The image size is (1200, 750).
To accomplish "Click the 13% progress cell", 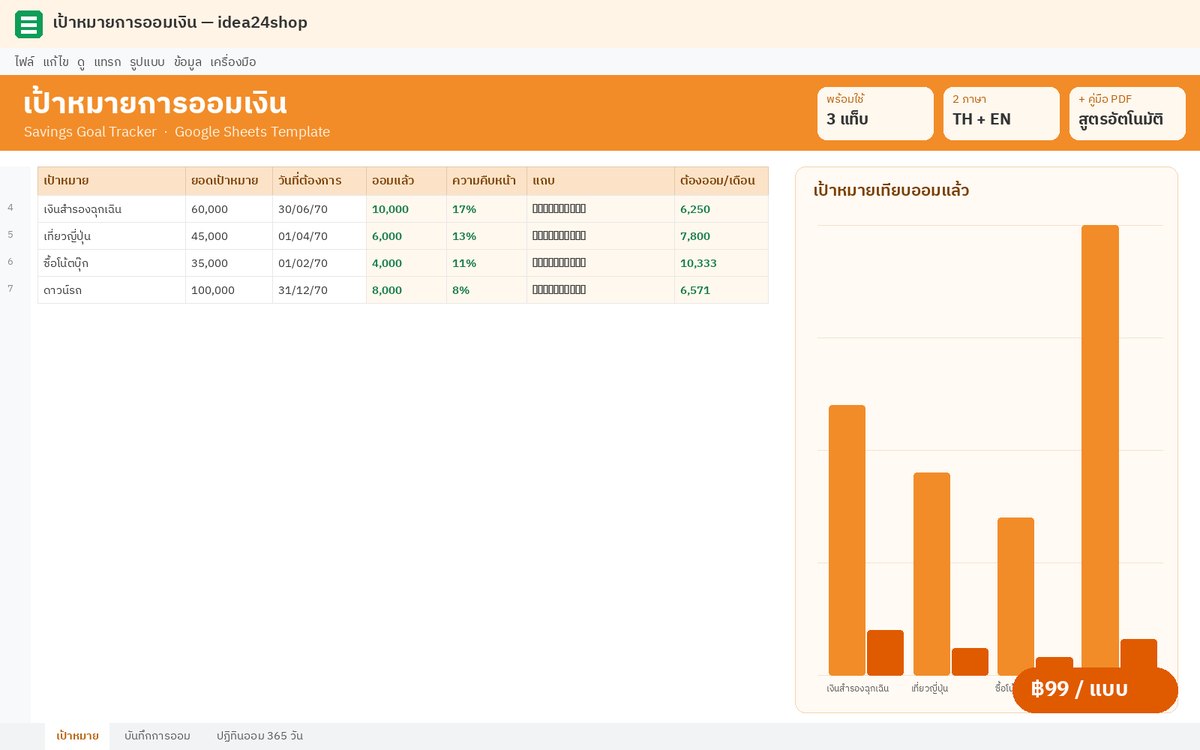I will [486, 236].
